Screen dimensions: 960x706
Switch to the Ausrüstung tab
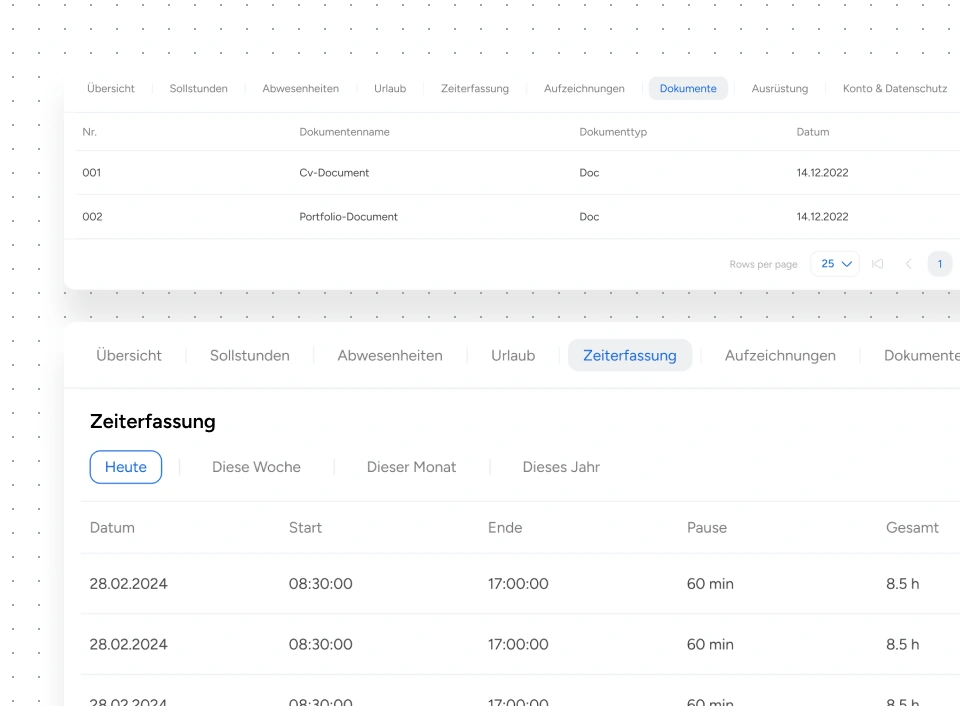(779, 89)
